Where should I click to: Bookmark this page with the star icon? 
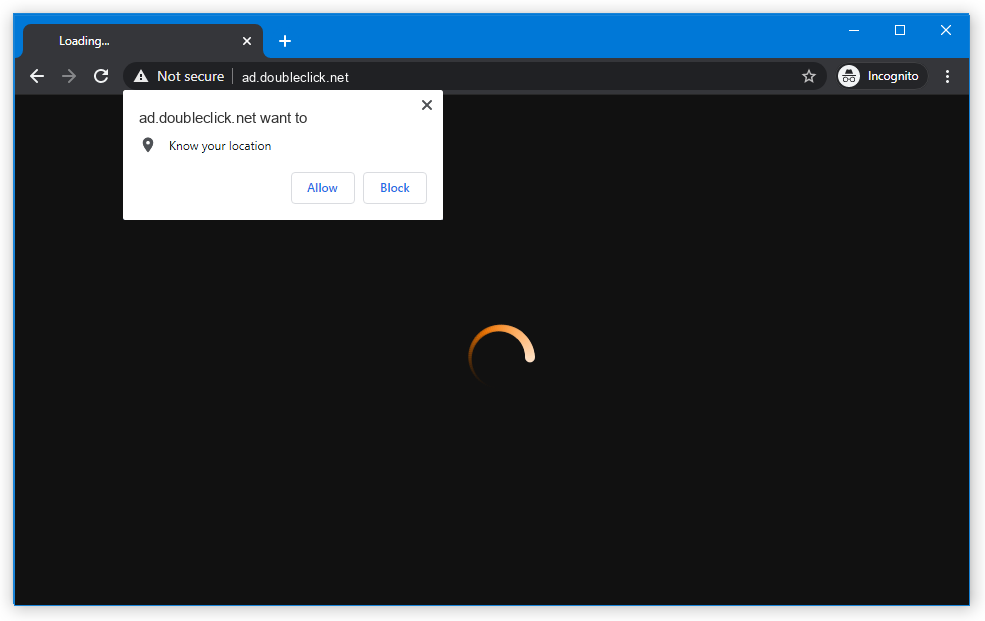809,76
